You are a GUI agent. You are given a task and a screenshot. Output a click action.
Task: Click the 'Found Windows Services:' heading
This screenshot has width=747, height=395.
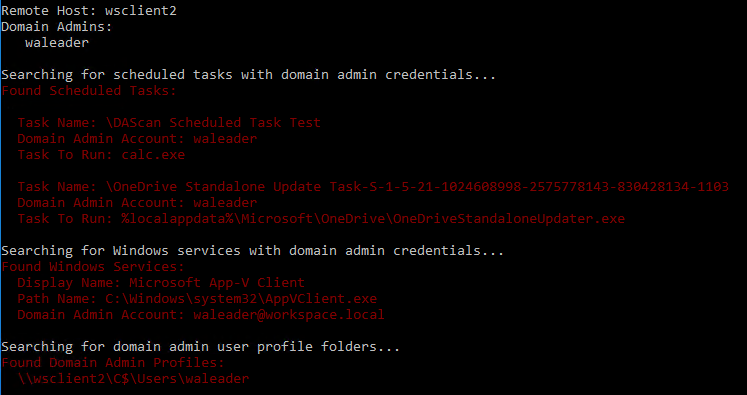[93, 266]
